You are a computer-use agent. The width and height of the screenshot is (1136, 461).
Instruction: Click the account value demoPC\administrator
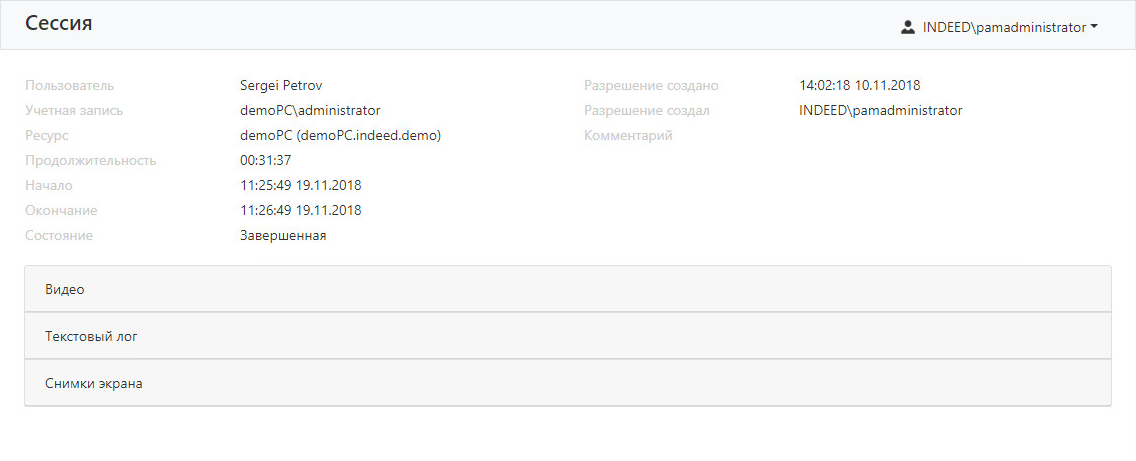(310, 110)
